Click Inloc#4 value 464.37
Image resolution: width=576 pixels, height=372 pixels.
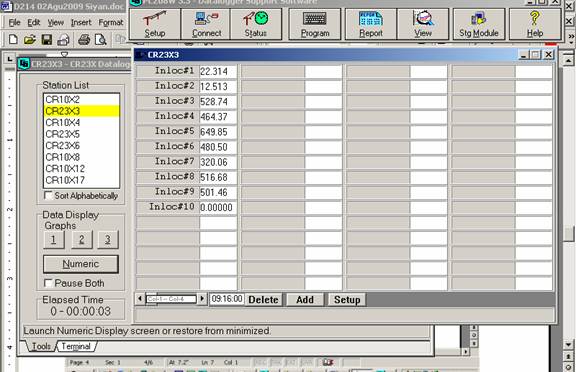[218, 117]
